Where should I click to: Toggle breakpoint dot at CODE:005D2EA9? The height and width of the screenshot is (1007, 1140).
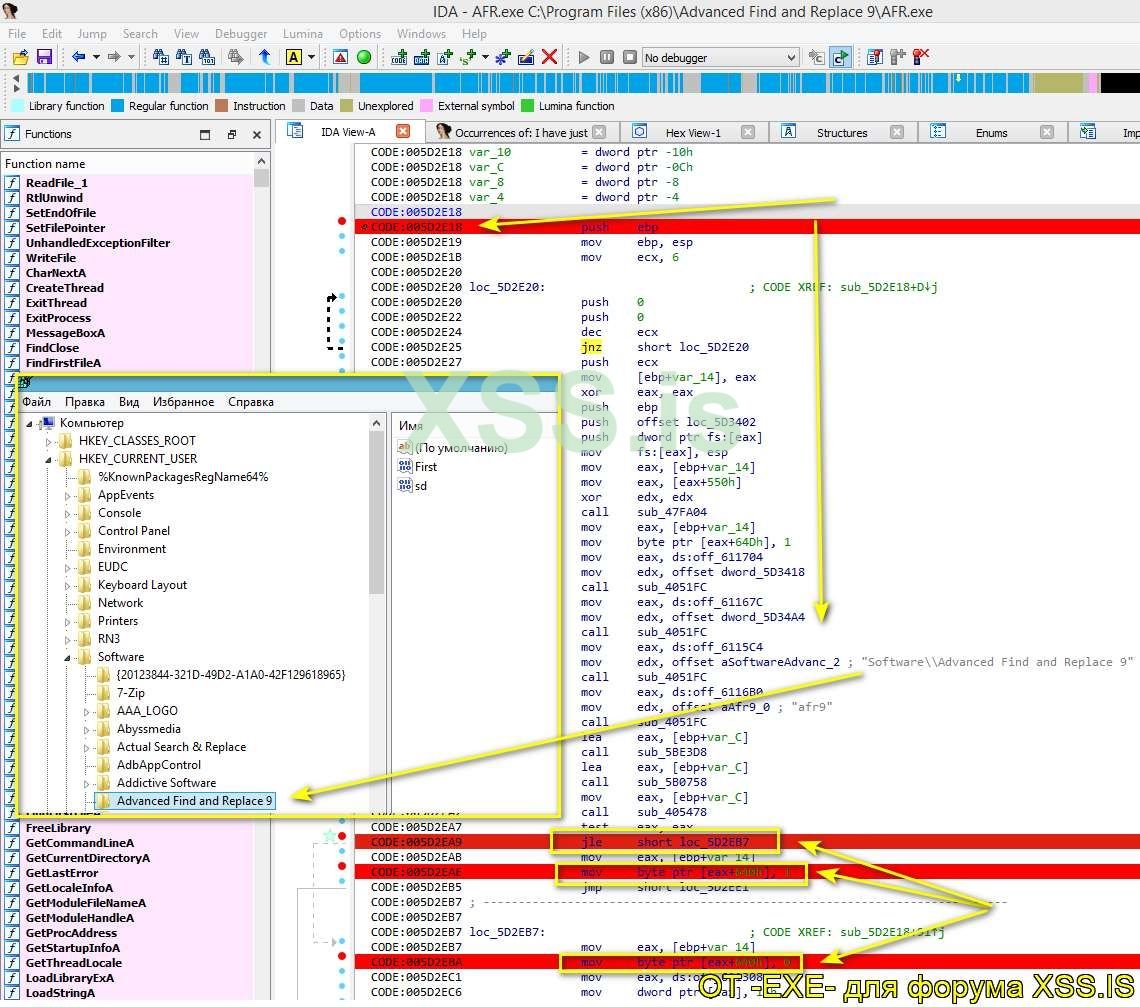pos(342,836)
